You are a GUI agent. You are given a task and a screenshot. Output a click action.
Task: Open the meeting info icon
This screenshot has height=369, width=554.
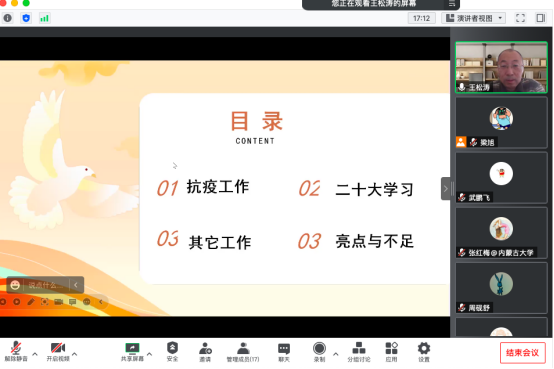7,18
